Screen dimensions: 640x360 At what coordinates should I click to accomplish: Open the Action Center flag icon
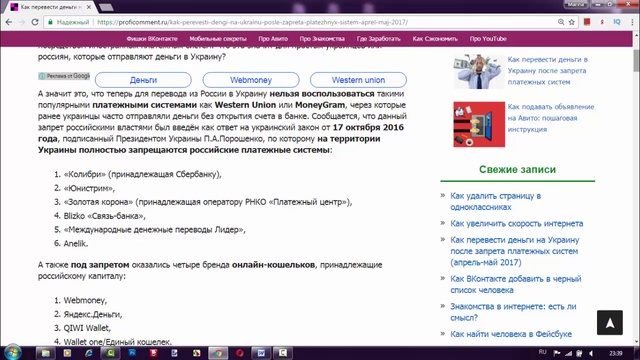click(x=556, y=353)
